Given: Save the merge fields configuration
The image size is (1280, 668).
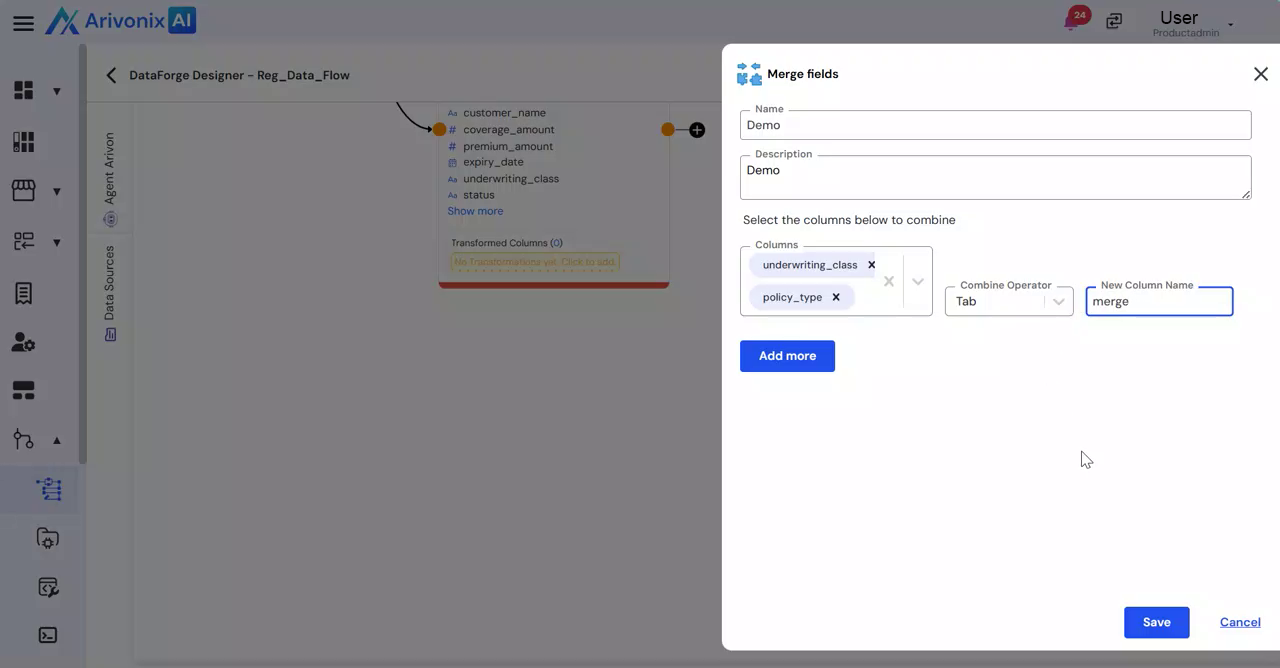Looking at the screenshot, I should (1156, 622).
